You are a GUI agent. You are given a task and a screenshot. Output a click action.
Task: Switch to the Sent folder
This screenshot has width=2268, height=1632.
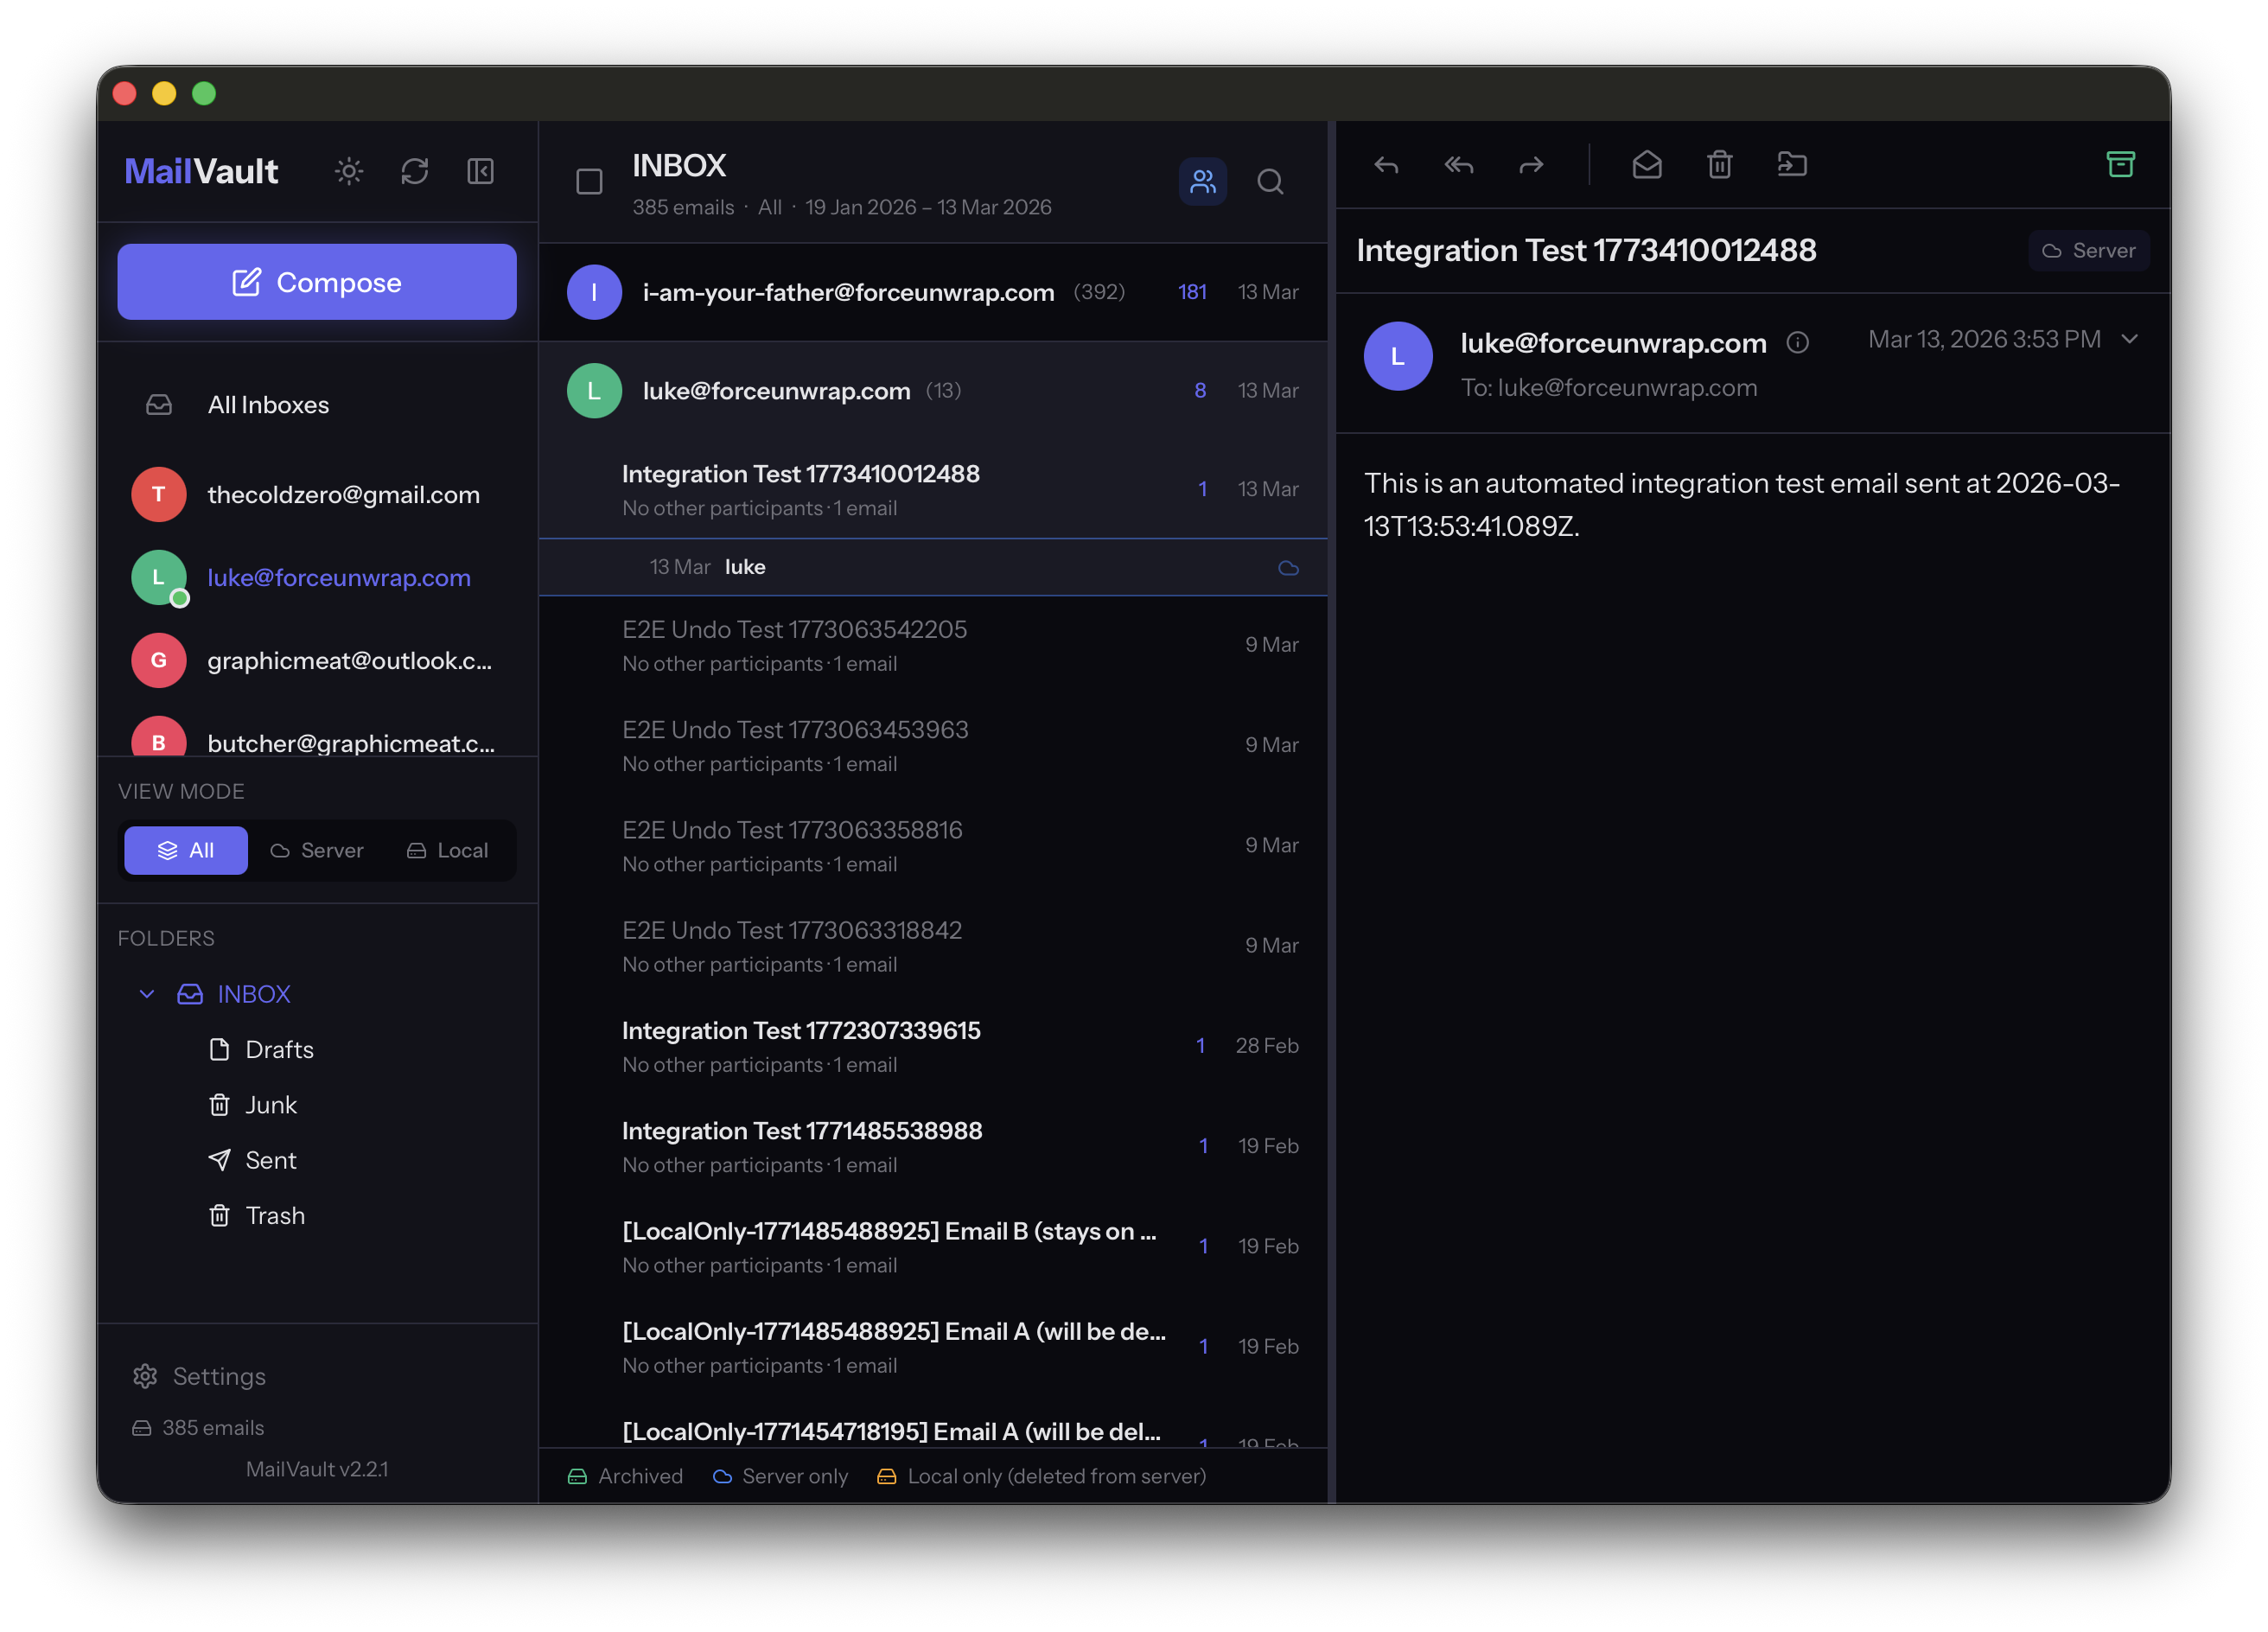click(270, 1160)
